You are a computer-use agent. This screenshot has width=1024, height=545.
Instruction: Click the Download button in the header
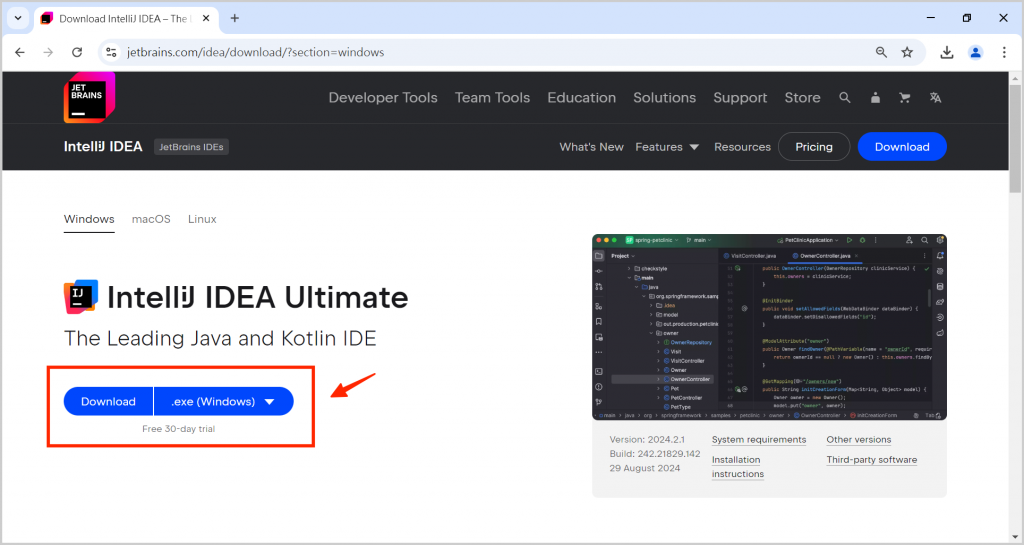click(x=902, y=147)
